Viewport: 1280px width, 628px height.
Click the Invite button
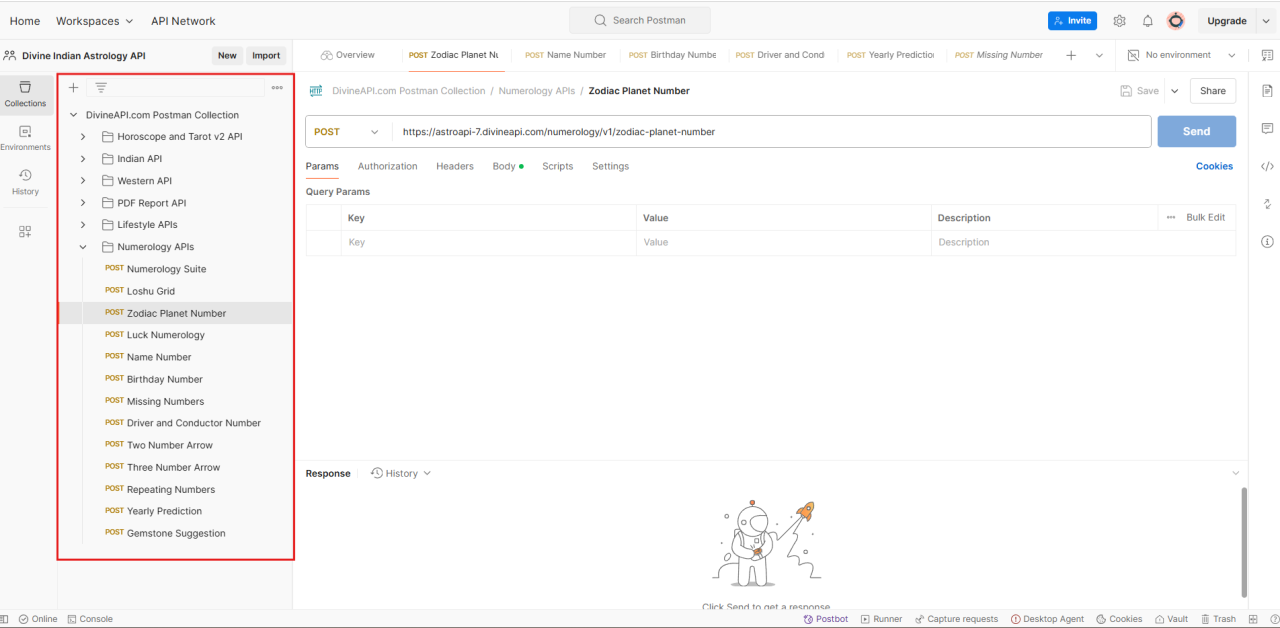pyautogui.click(x=1072, y=21)
